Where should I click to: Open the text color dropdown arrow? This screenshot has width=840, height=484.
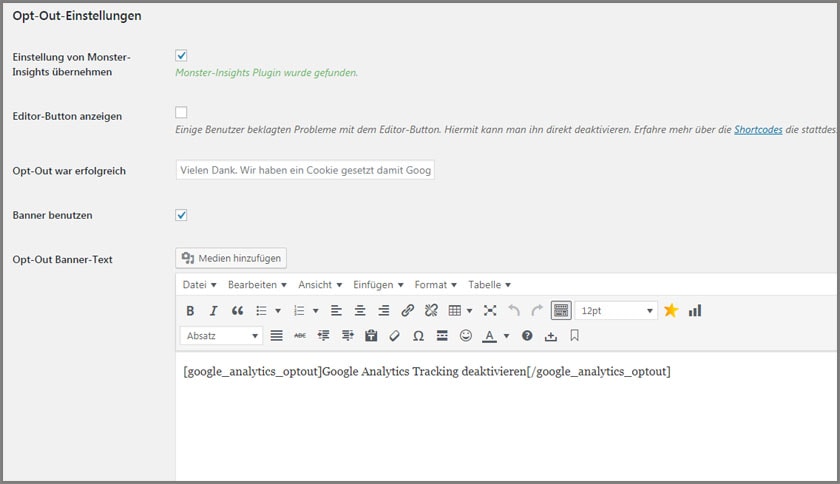[506, 336]
